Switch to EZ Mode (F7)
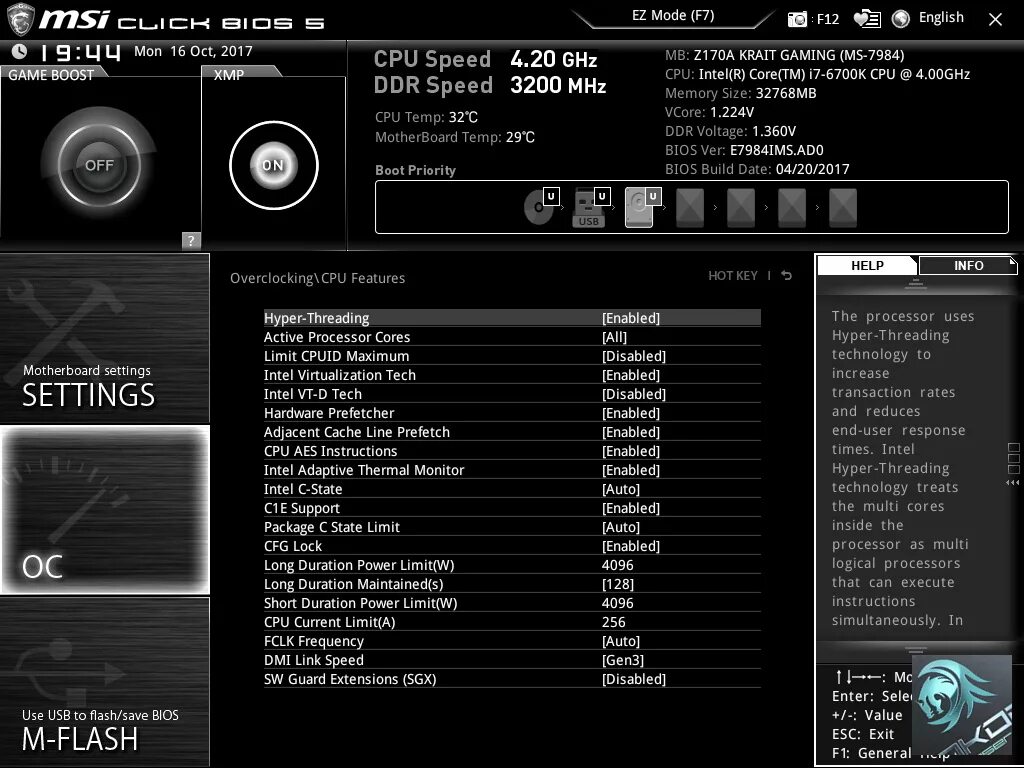Image resolution: width=1024 pixels, height=768 pixels. [x=674, y=15]
